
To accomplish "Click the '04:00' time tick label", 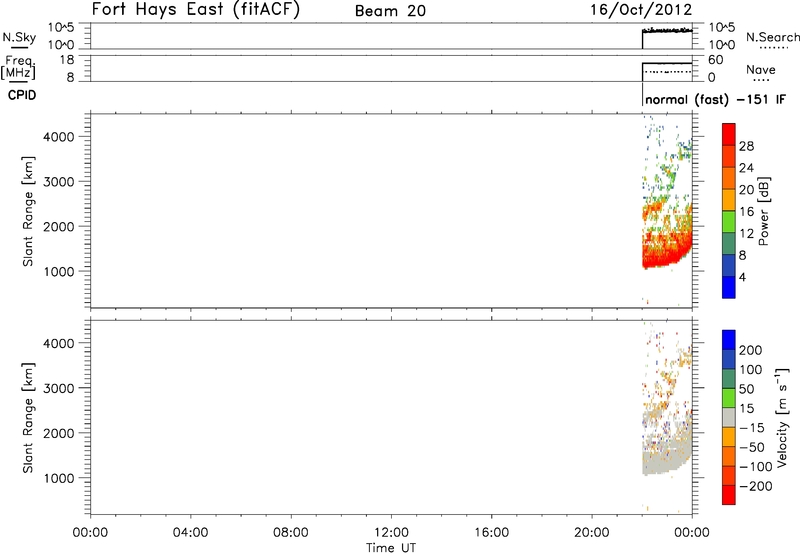I will [x=190, y=533].
